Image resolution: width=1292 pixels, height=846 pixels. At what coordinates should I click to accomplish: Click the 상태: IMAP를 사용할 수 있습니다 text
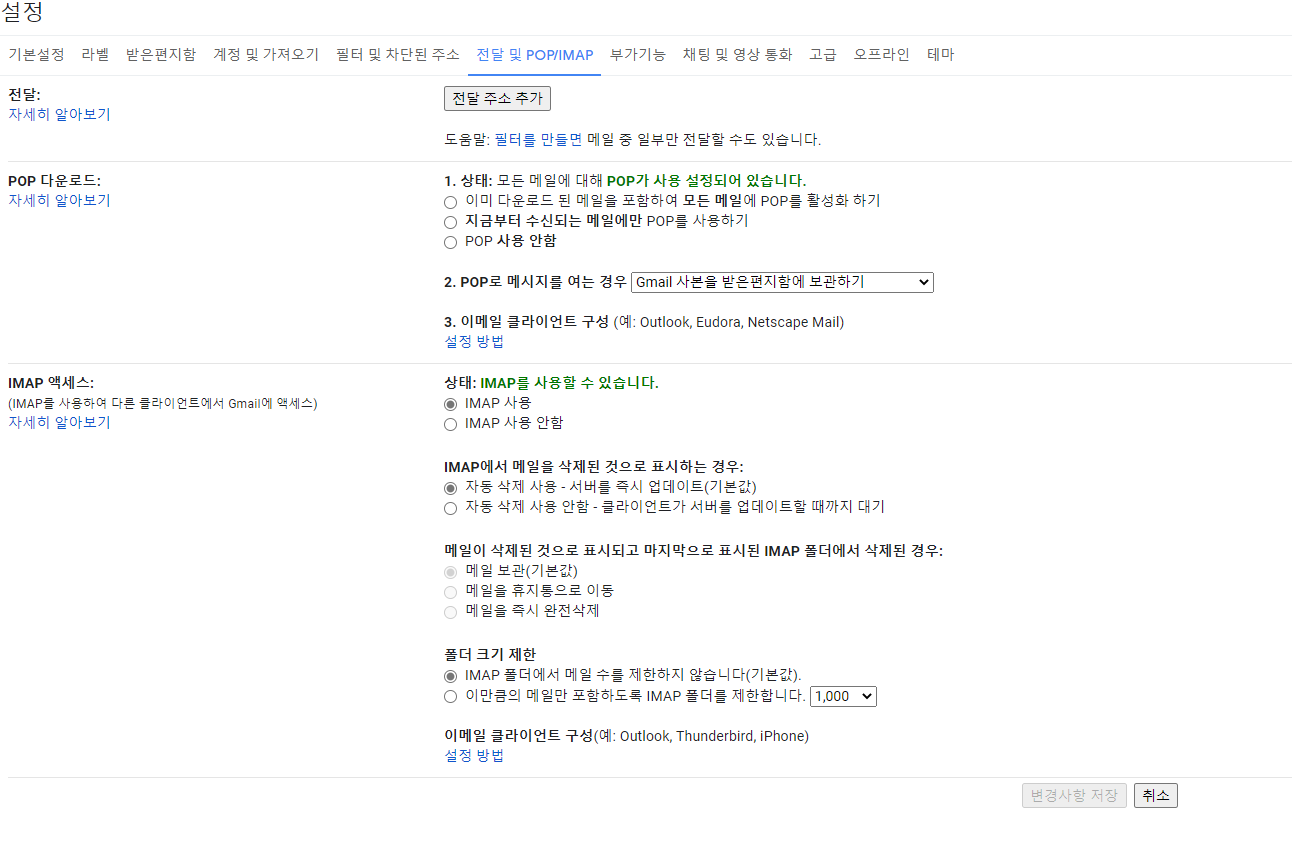click(551, 383)
